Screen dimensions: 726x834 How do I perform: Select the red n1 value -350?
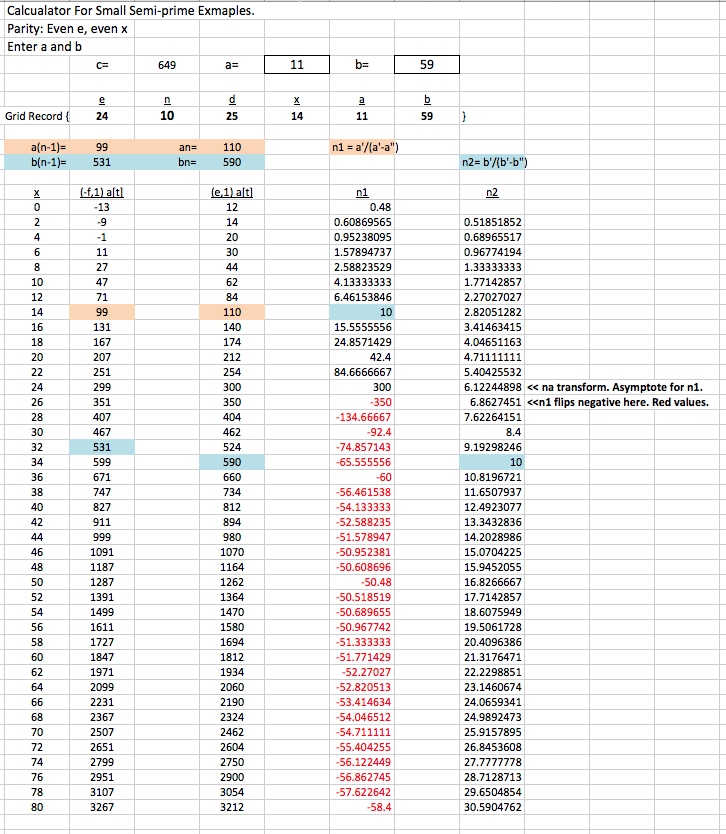380,402
